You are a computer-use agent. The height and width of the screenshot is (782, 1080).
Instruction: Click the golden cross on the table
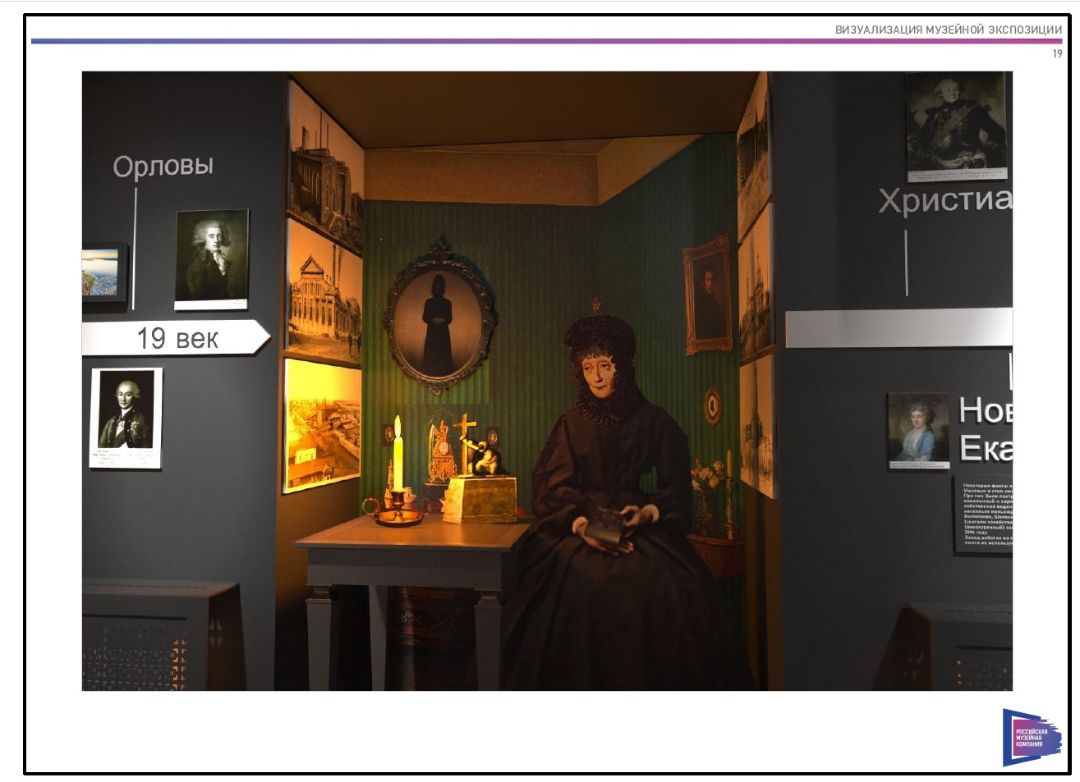tap(466, 444)
